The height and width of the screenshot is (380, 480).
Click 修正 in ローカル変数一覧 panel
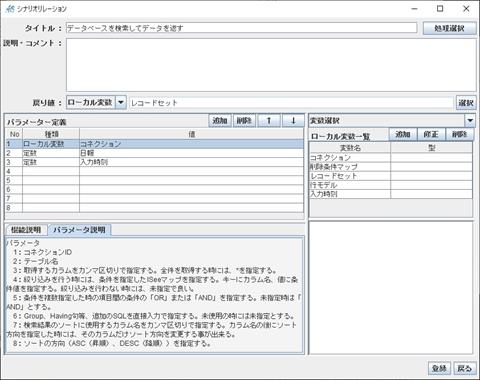click(x=431, y=134)
